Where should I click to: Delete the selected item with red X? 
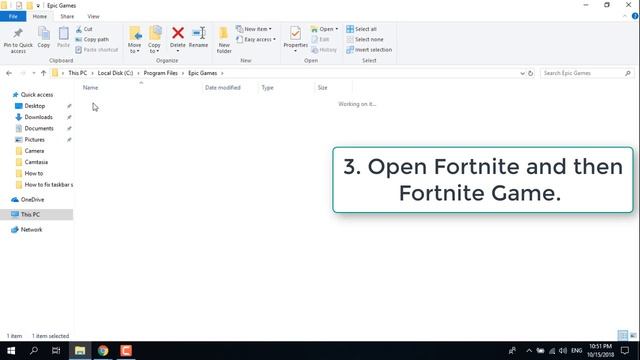point(178,39)
